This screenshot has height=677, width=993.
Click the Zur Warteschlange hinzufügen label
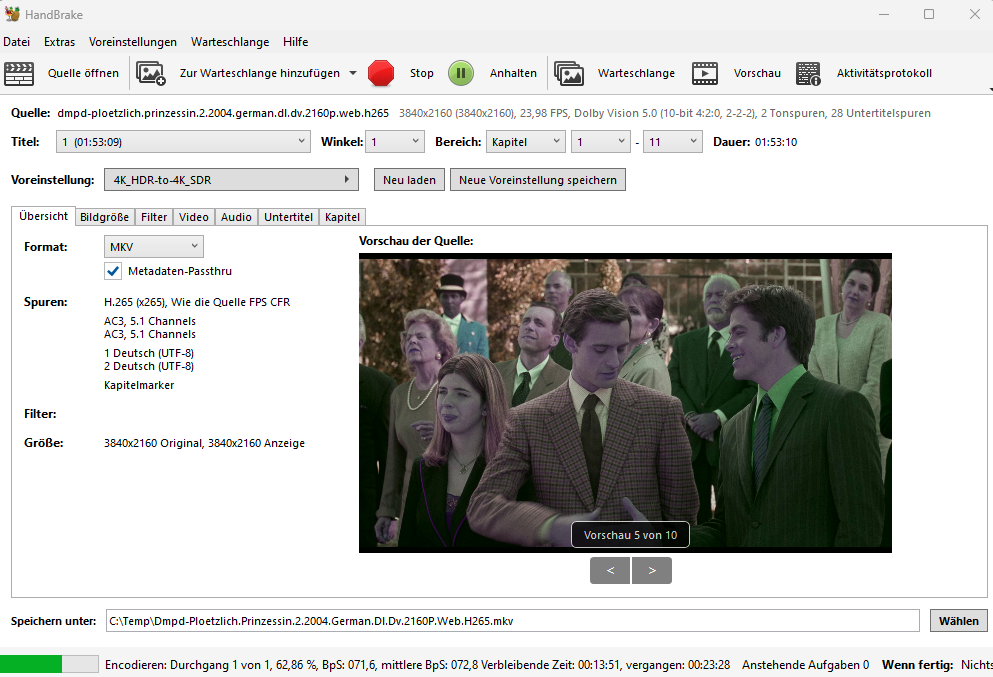tap(260, 73)
